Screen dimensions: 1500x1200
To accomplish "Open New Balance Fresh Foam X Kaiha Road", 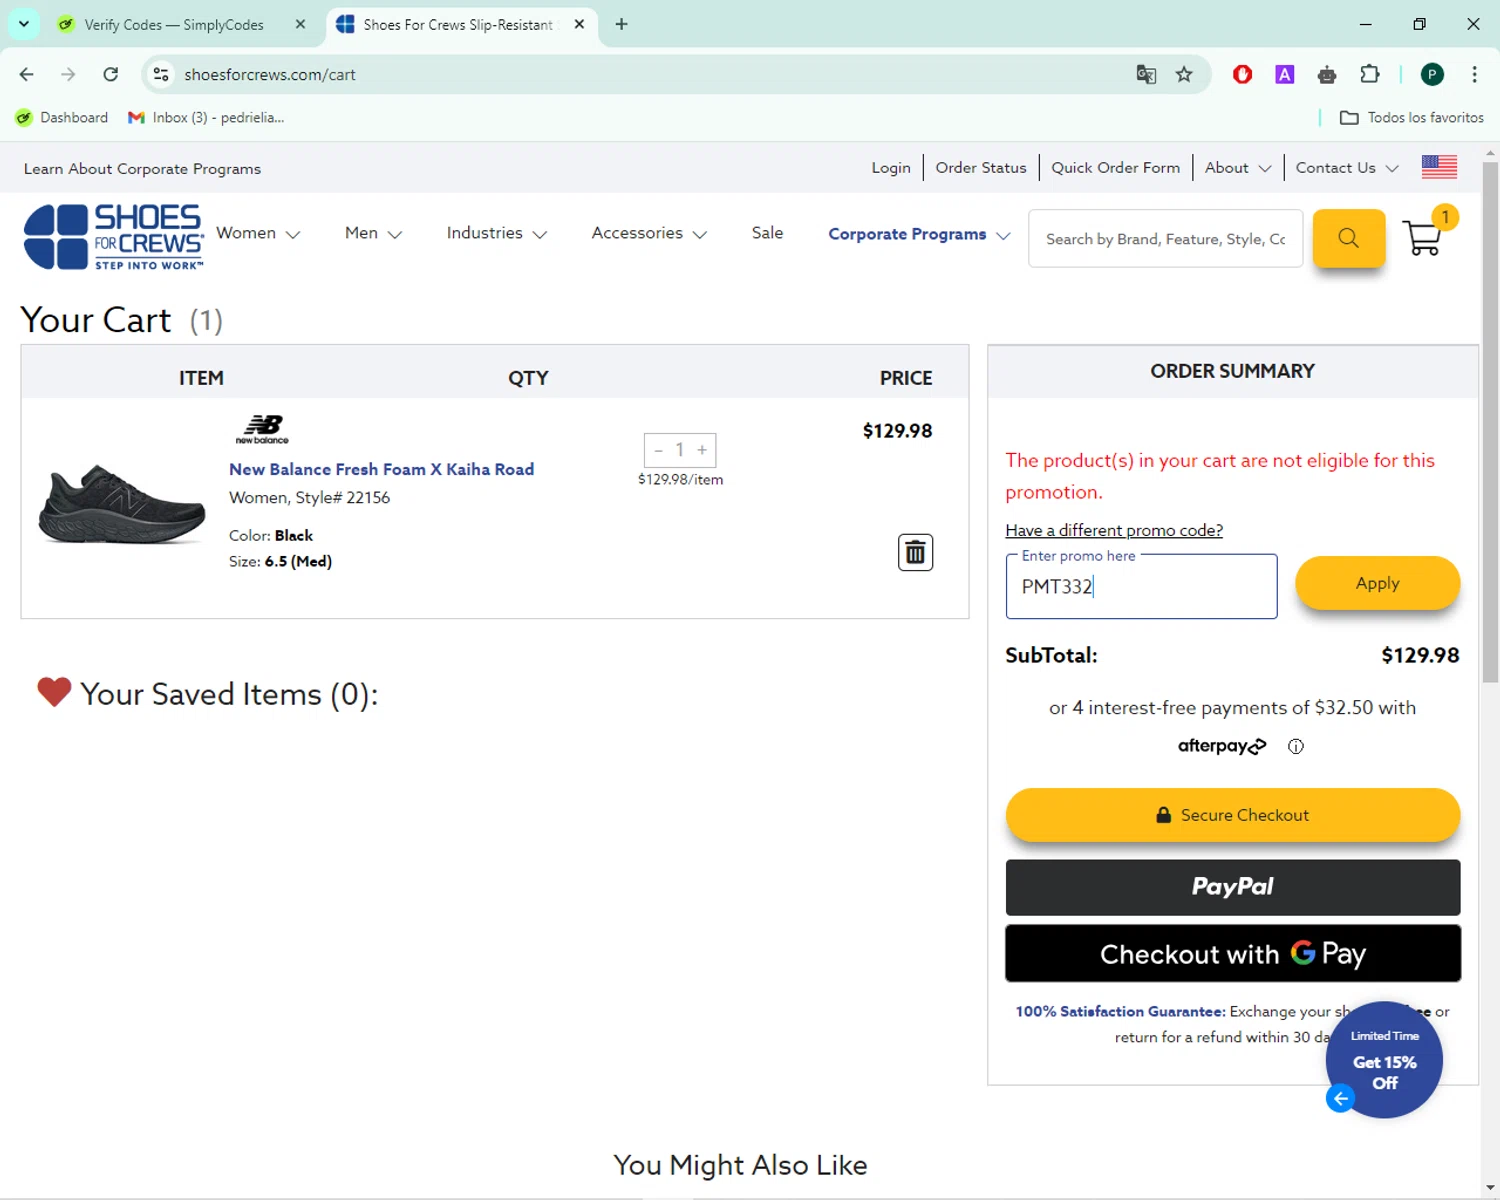I will coord(381,469).
